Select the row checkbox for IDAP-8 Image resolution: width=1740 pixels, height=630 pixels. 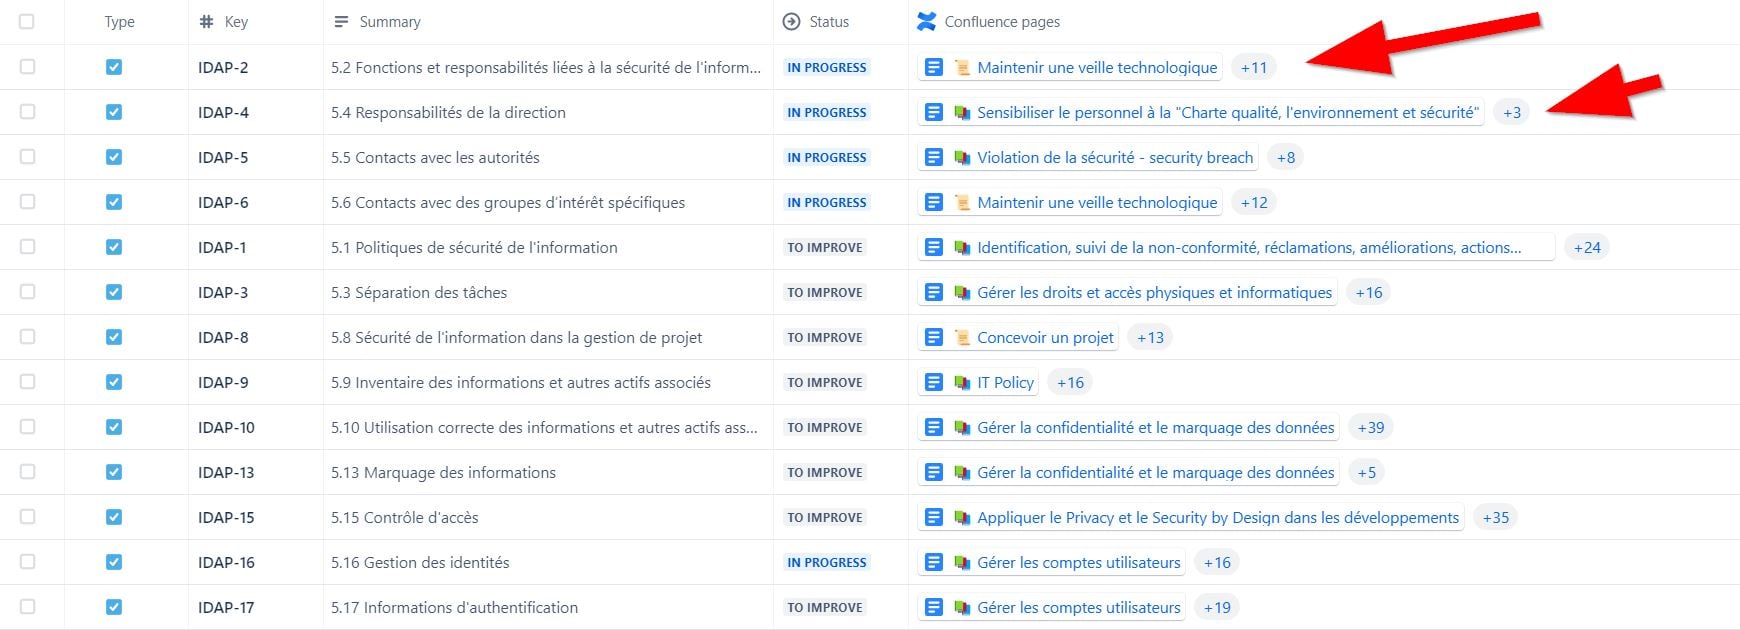click(x=27, y=337)
